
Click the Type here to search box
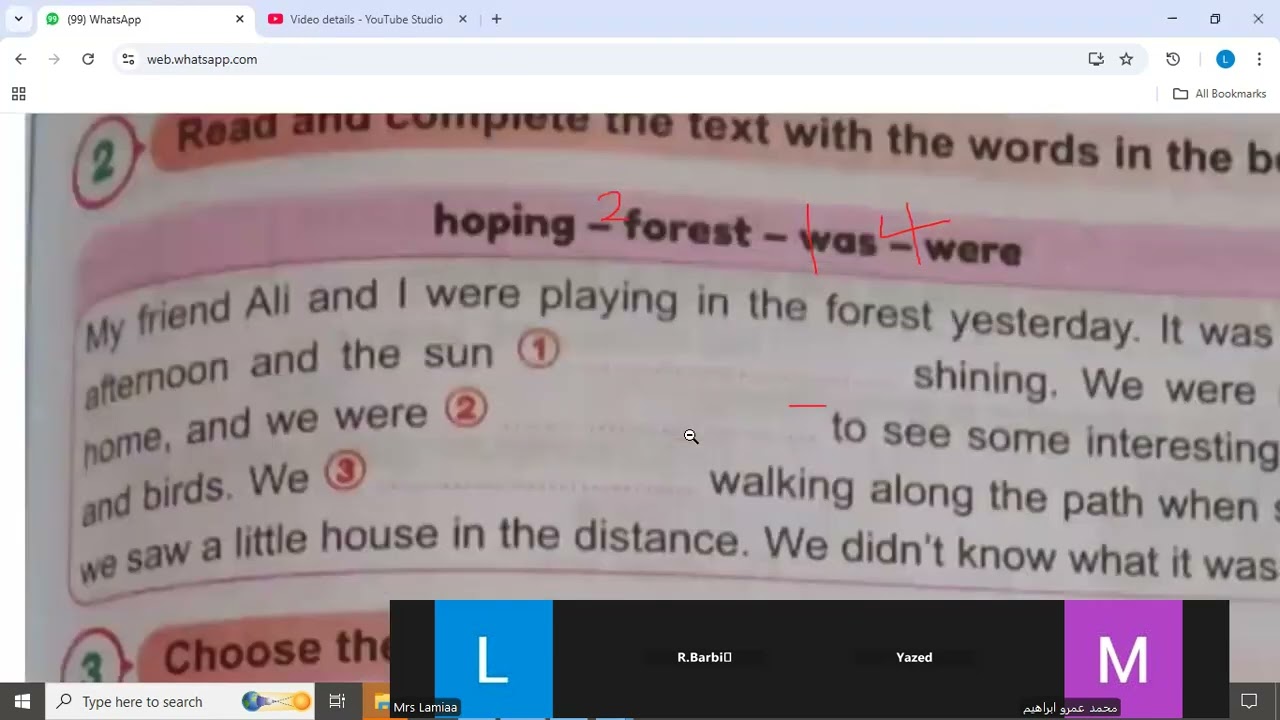click(180, 701)
